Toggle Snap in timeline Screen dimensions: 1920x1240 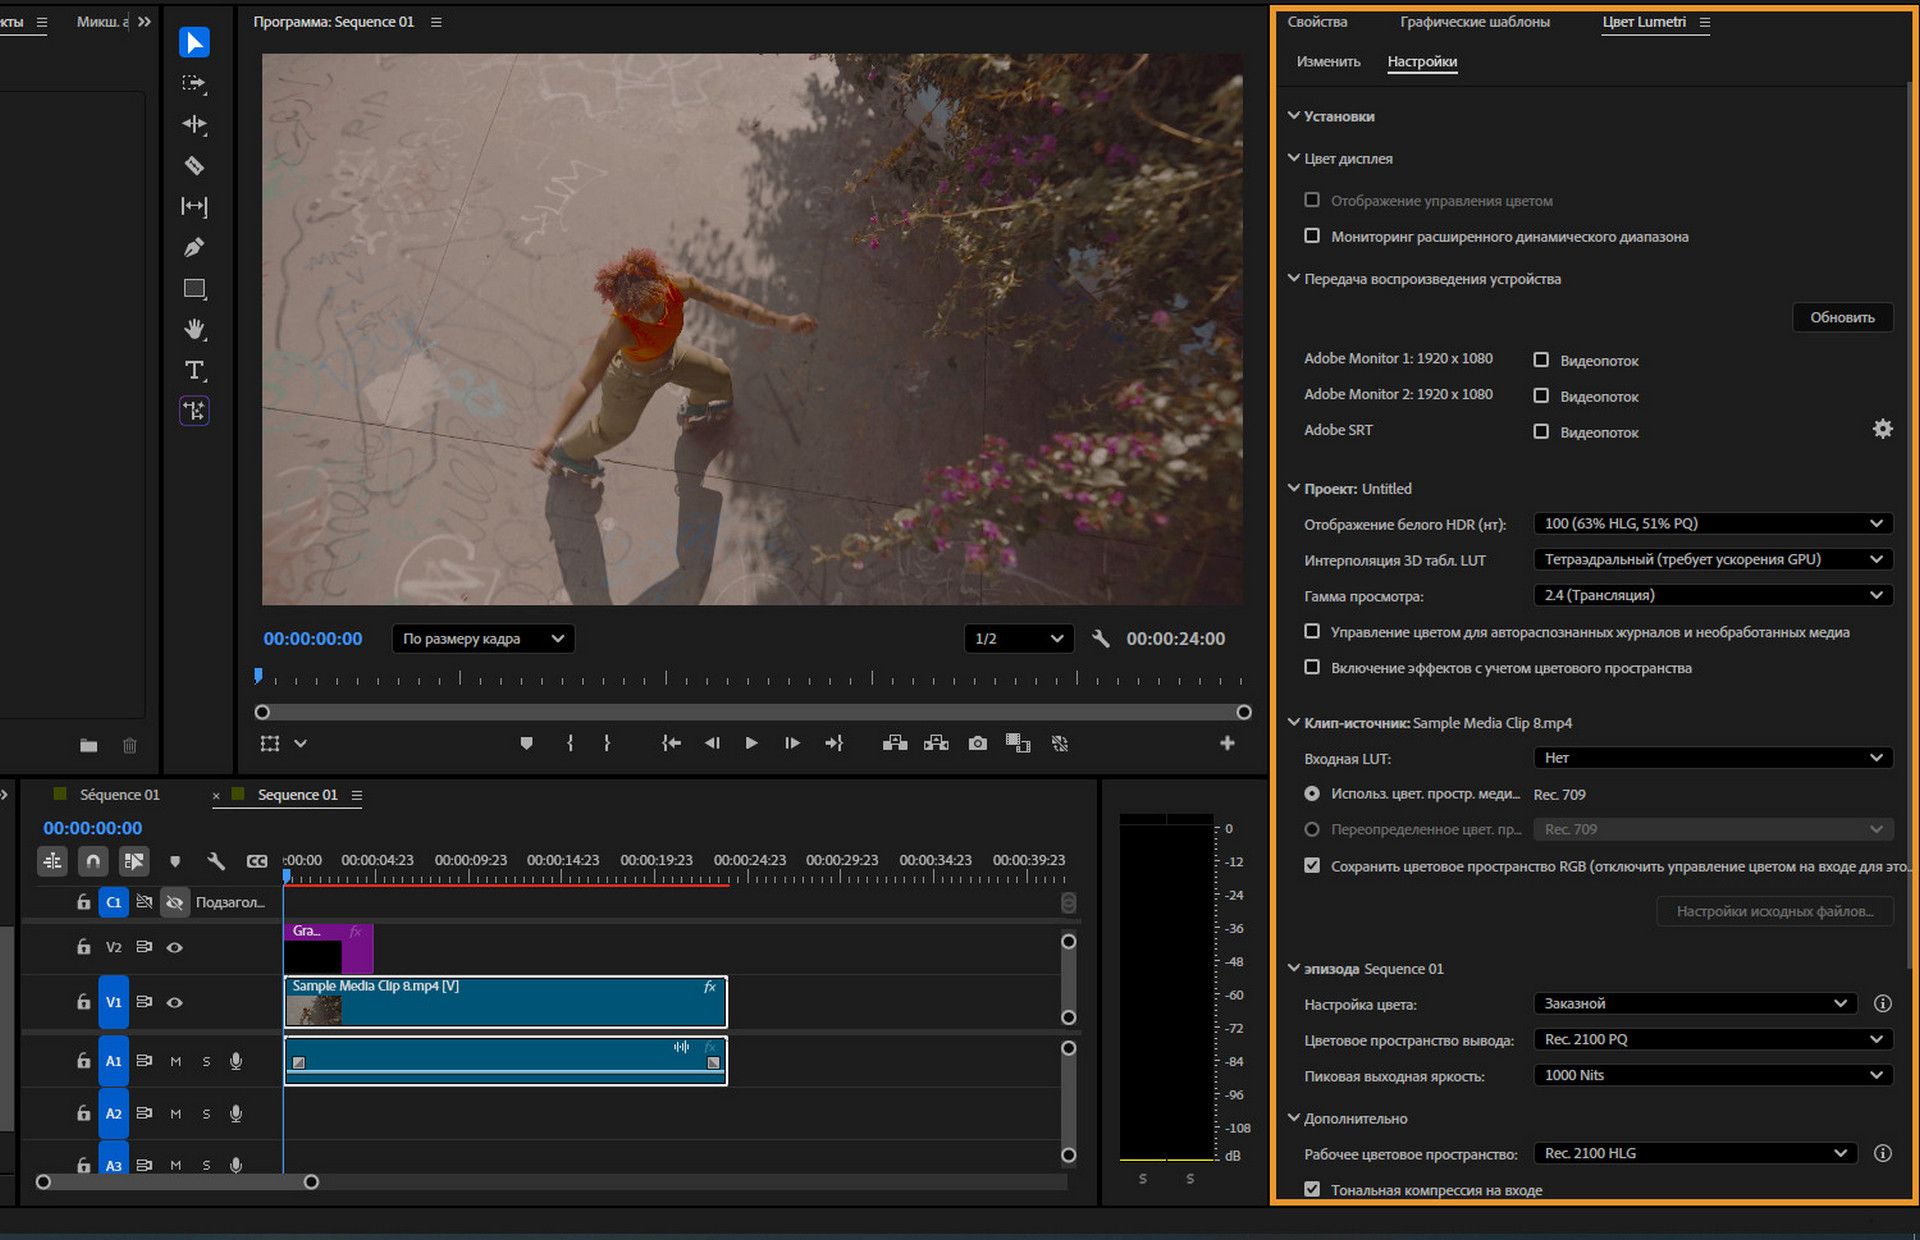pos(93,860)
